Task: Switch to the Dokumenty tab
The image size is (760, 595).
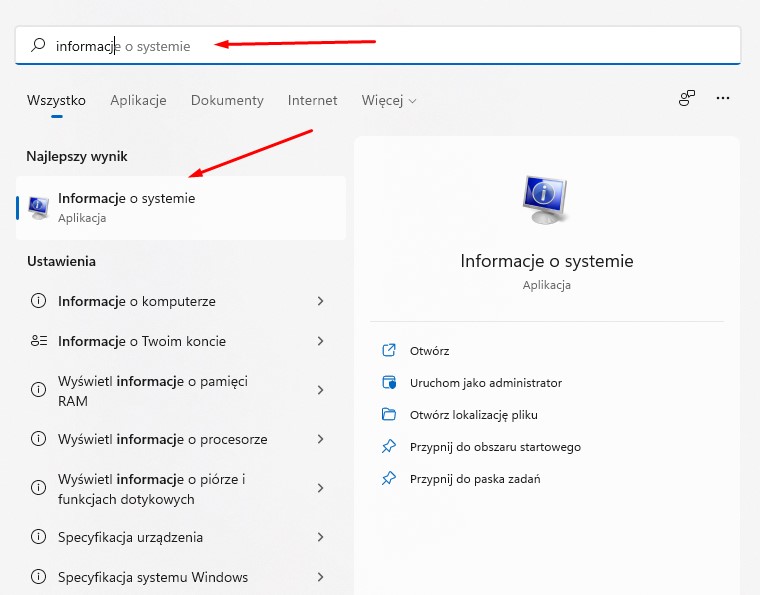Action: (227, 101)
